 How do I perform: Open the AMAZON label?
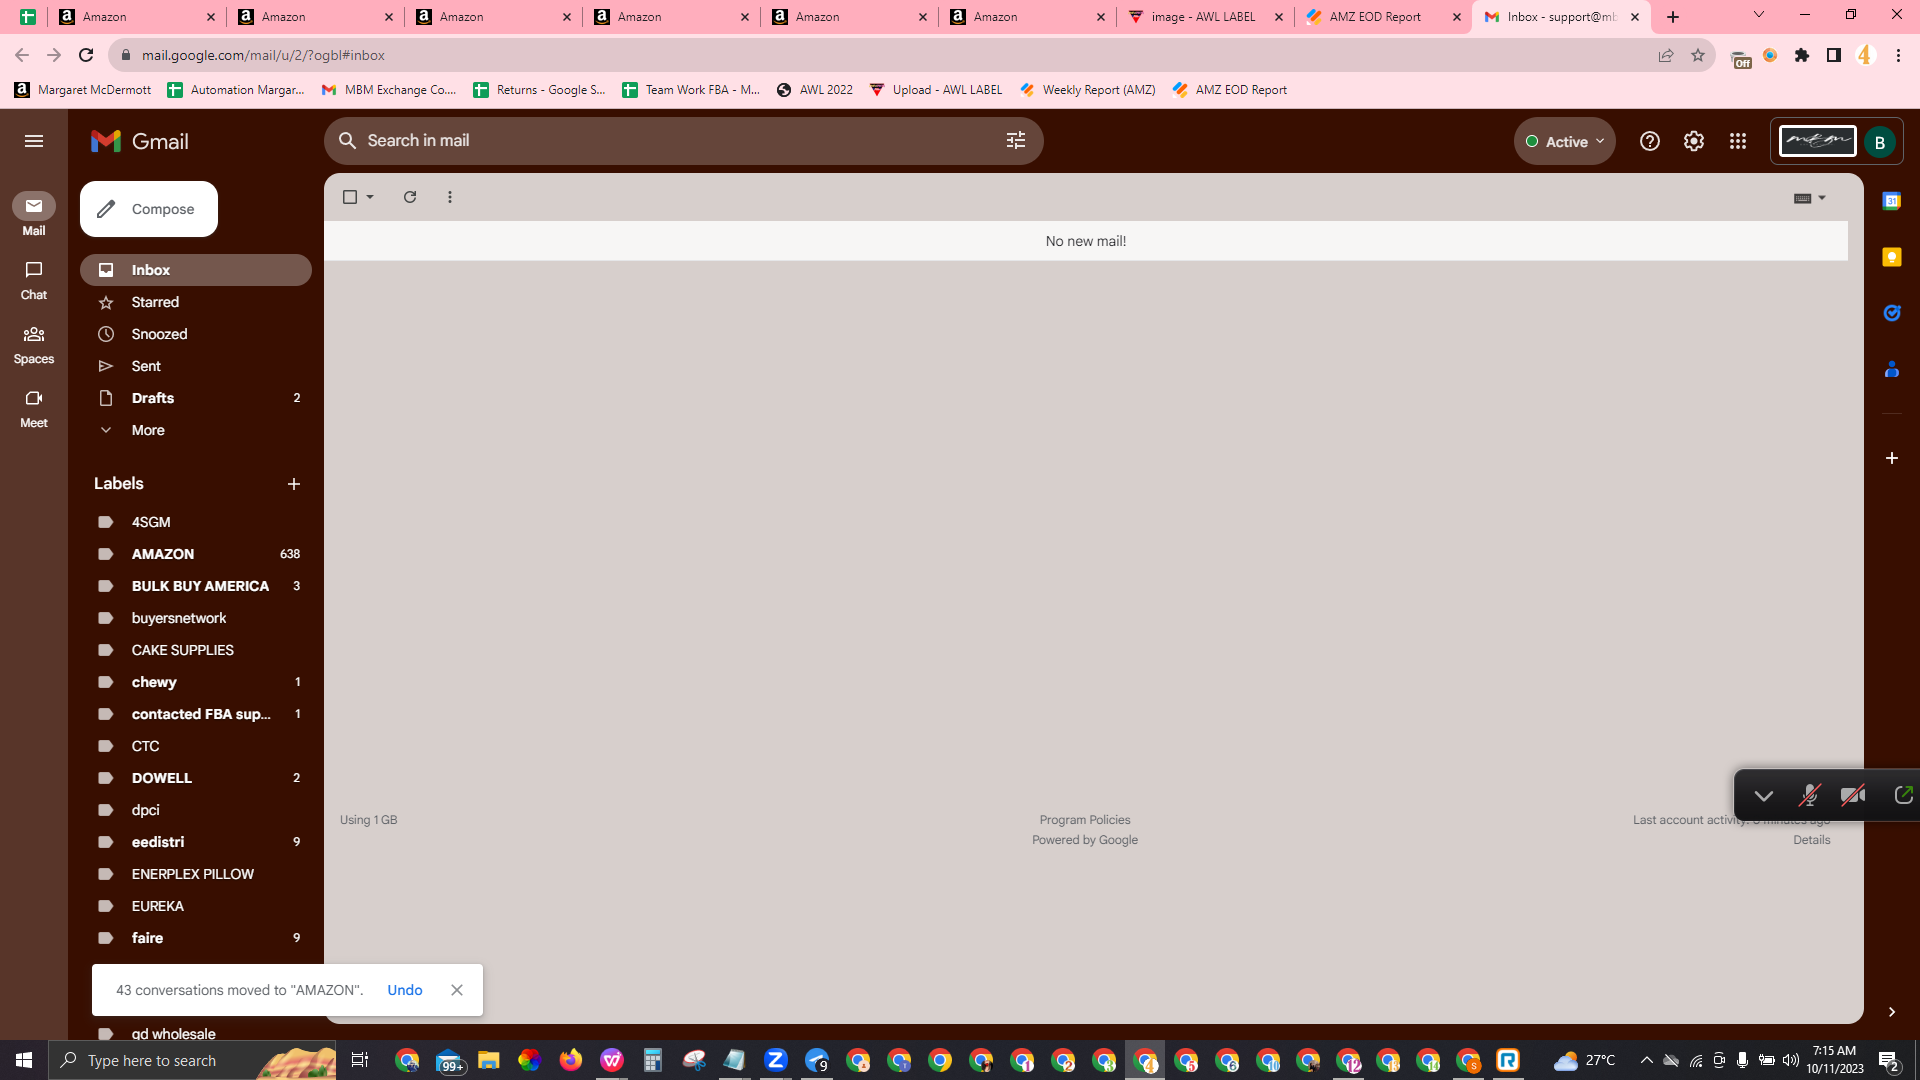(196, 554)
